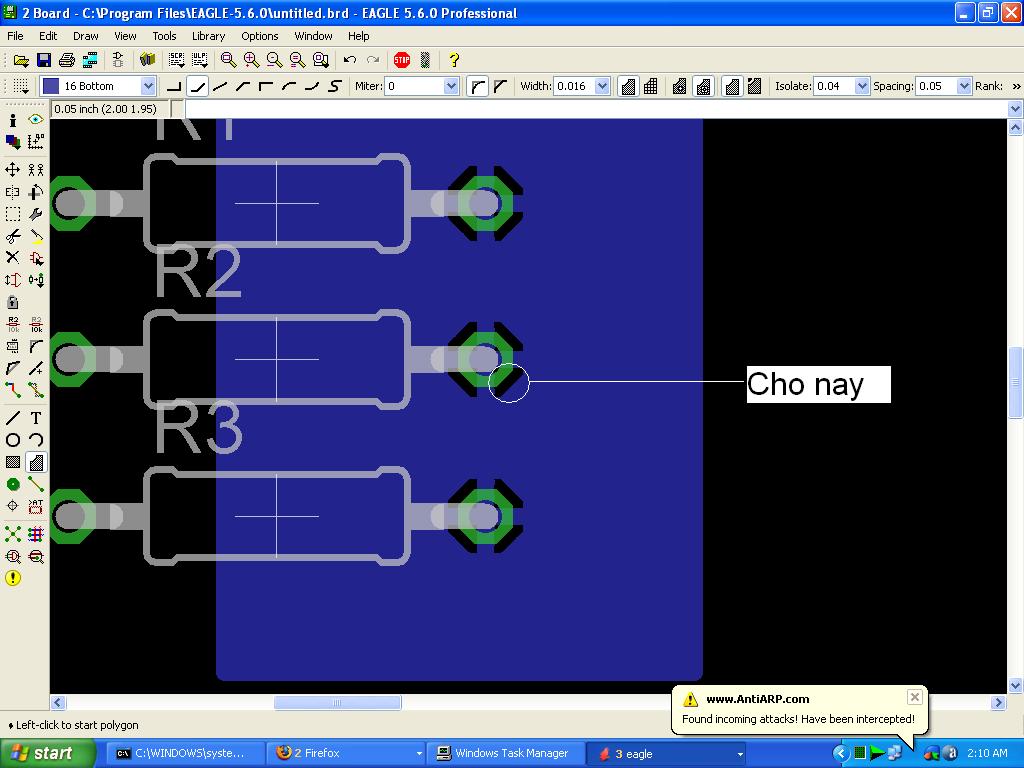
Task: Select the Info tool
Action: (x=12, y=121)
